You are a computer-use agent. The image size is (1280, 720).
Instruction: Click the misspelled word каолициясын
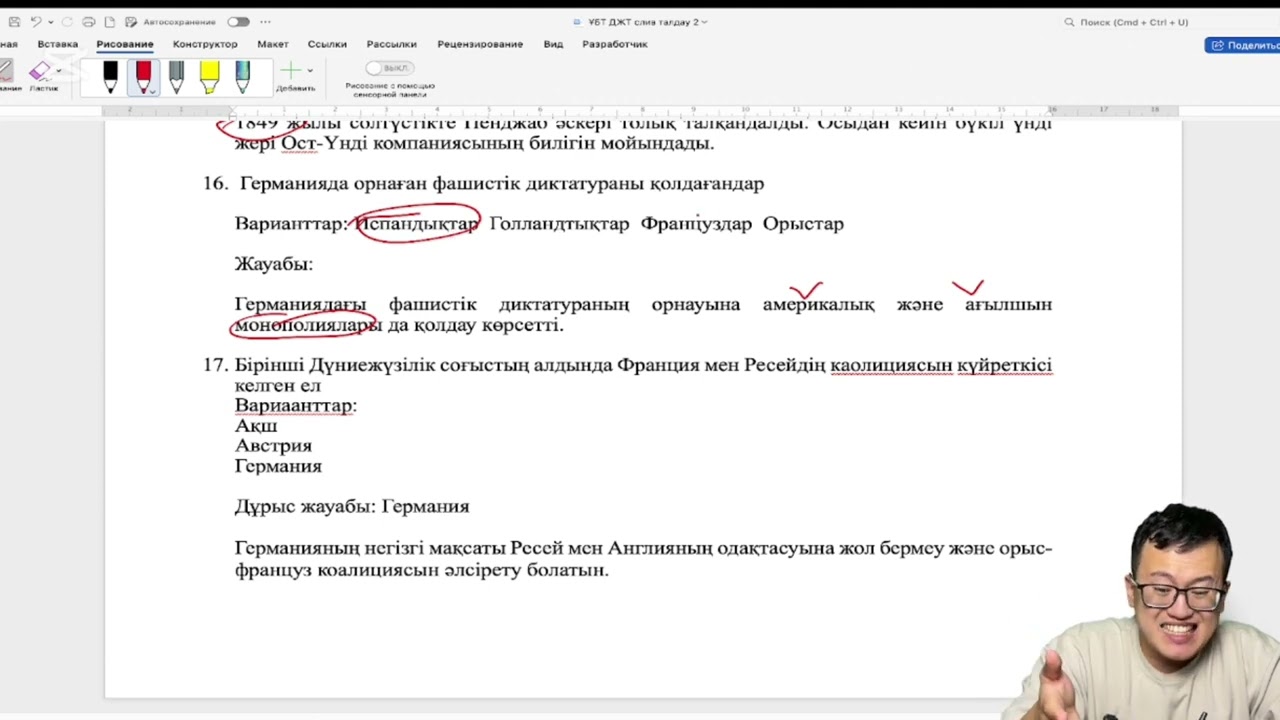[x=891, y=366]
